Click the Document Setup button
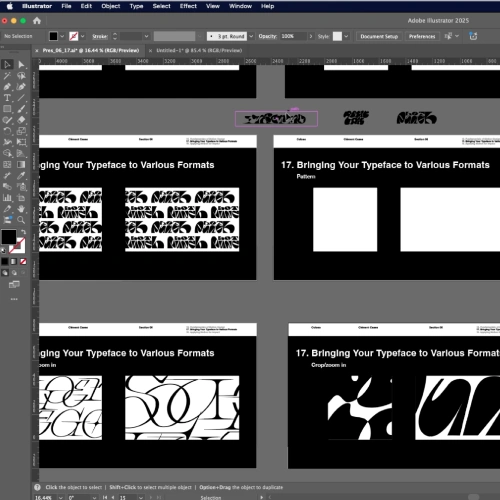The image size is (500, 500). (x=379, y=36)
